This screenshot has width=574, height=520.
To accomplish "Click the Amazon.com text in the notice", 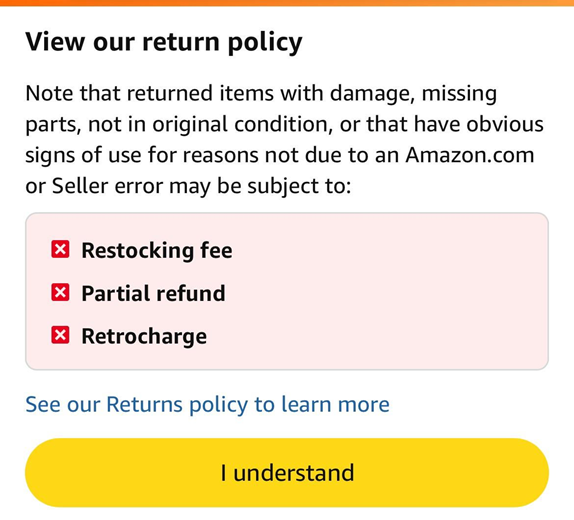I will [470, 155].
